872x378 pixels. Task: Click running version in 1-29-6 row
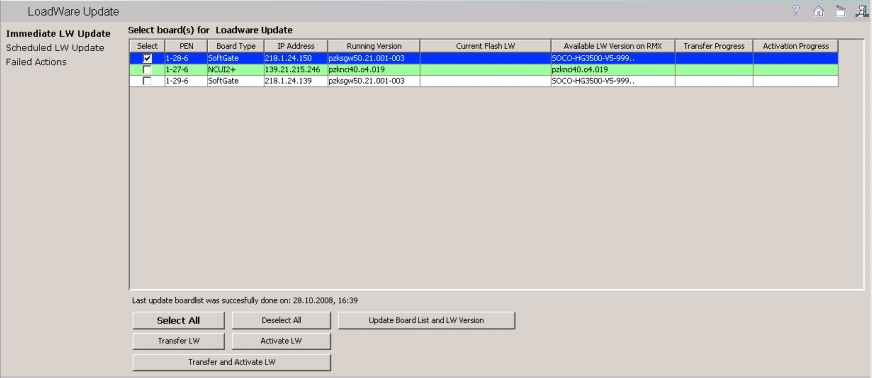coord(374,81)
